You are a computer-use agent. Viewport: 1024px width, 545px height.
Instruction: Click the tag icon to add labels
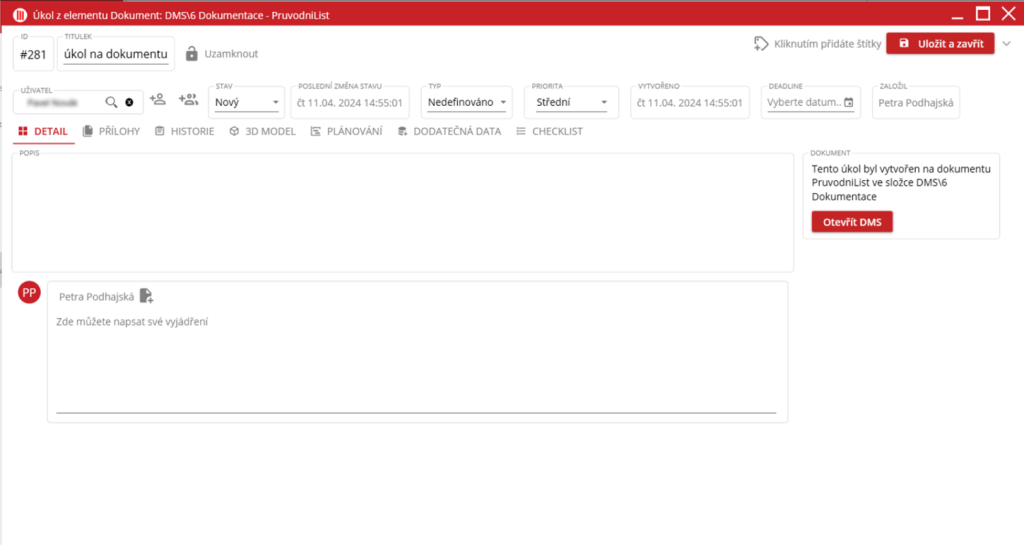(x=761, y=44)
